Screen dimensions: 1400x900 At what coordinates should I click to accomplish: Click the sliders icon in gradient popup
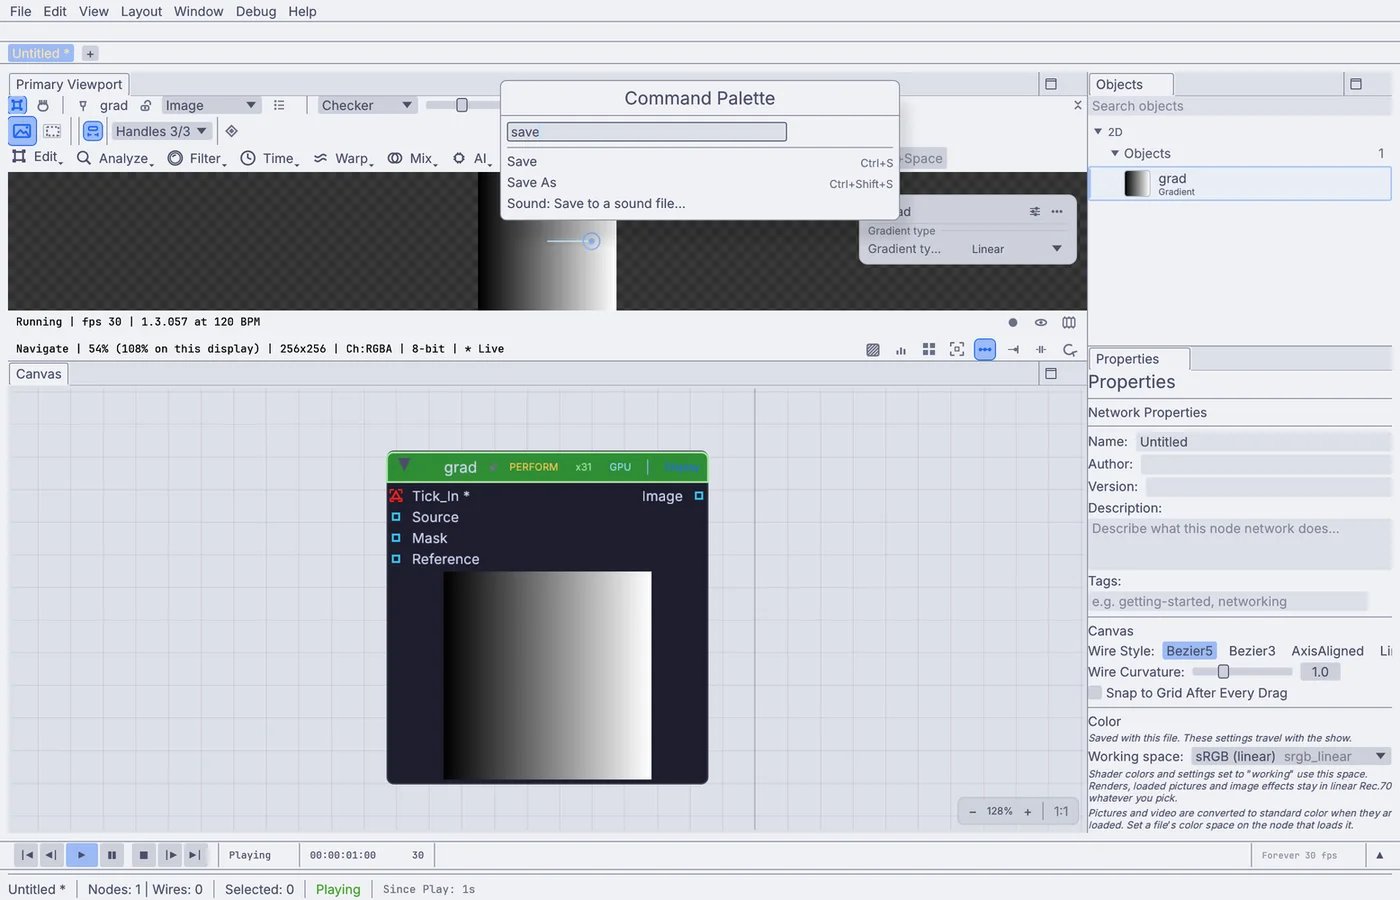point(1035,211)
